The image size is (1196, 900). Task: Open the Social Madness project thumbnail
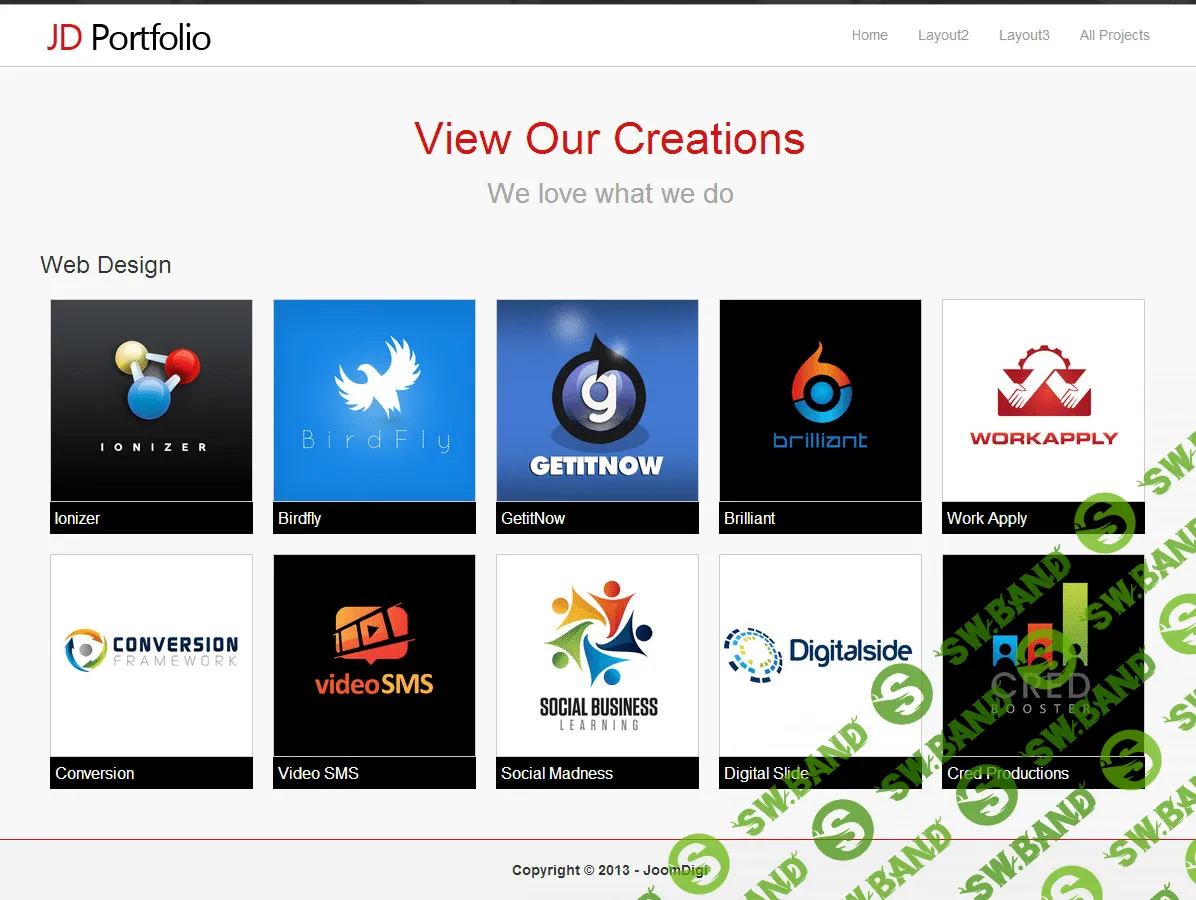(x=597, y=655)
